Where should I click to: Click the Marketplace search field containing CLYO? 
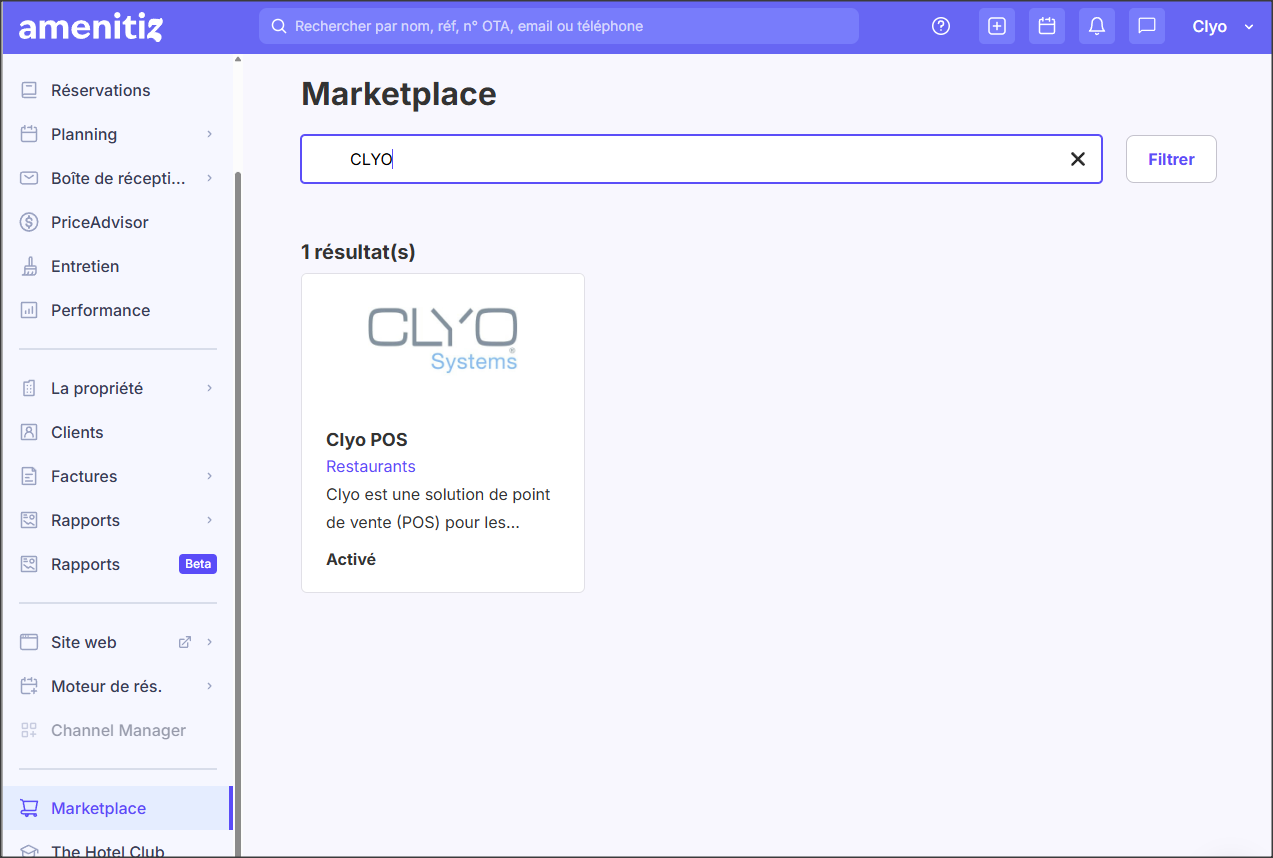[x=701, y=159]
